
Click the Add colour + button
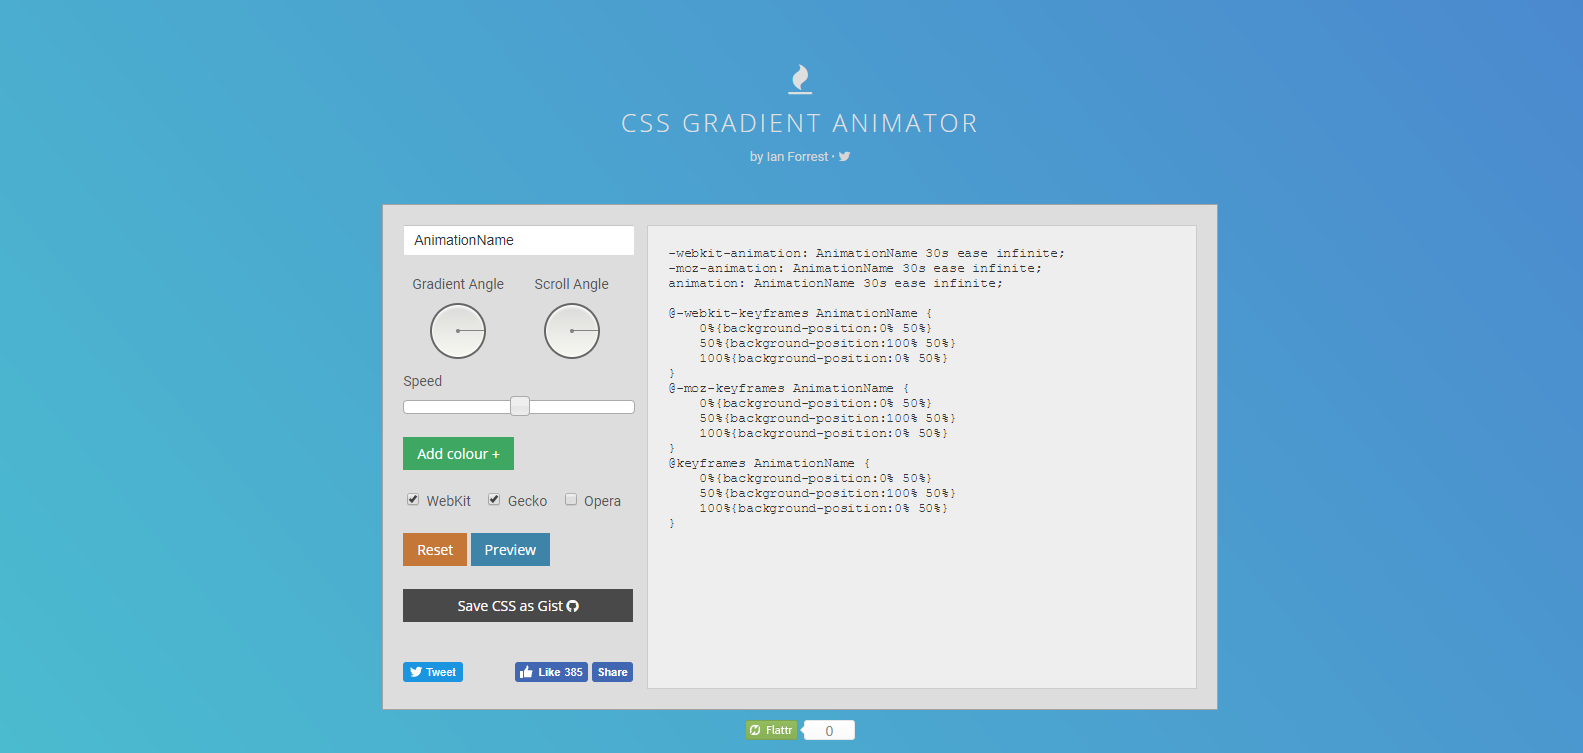coord(458,453)
